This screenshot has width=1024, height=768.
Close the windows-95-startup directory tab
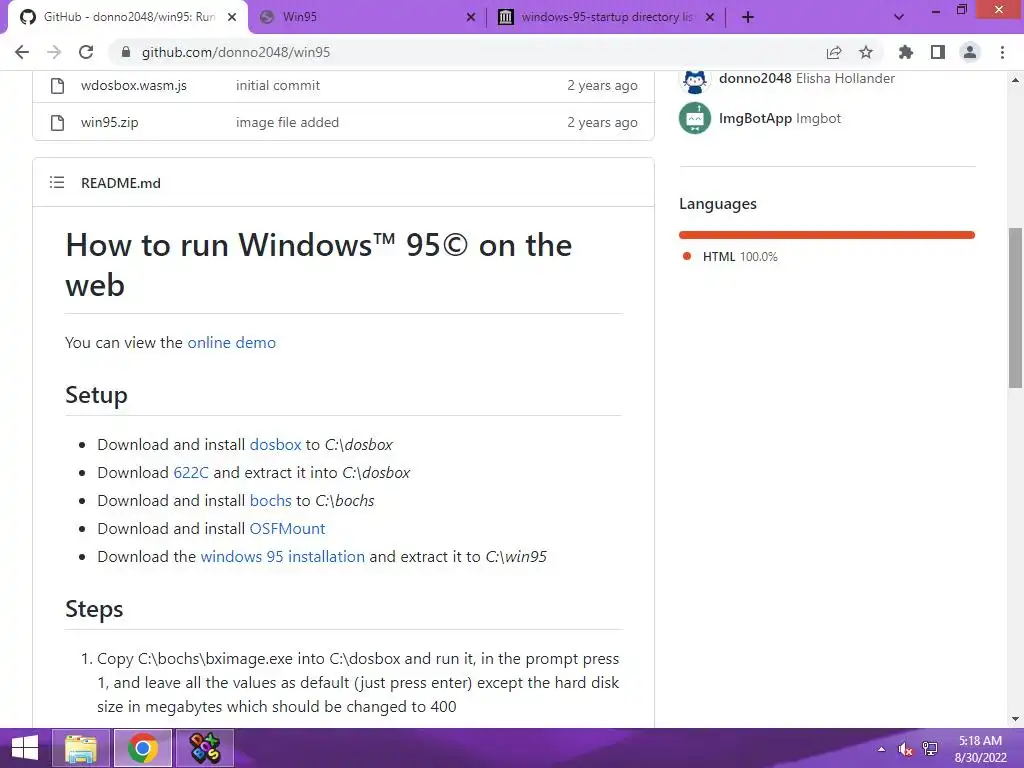(x=710, y=17)
